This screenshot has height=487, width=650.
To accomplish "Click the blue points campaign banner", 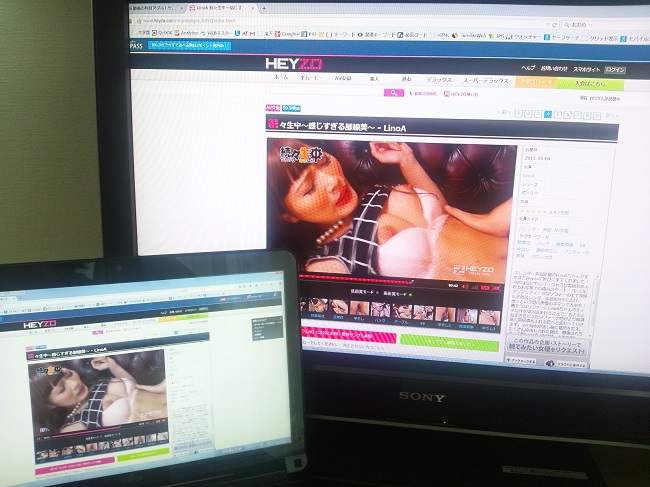I will click(x=189, y=45).
